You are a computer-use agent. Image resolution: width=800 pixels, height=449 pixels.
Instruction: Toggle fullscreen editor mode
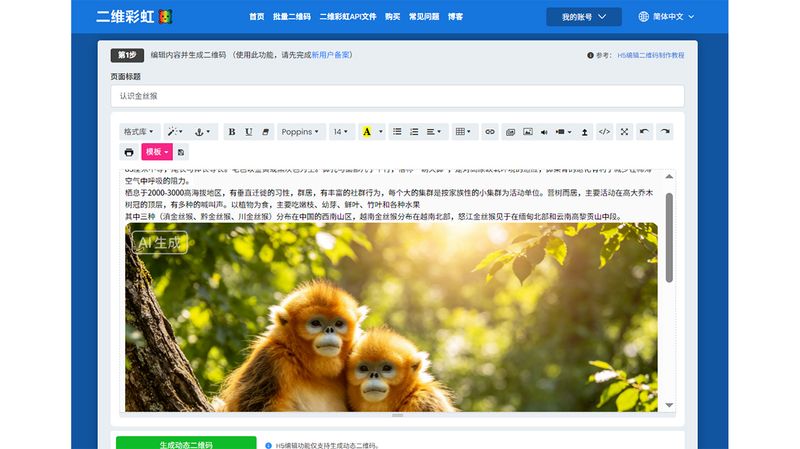point(624,132)
